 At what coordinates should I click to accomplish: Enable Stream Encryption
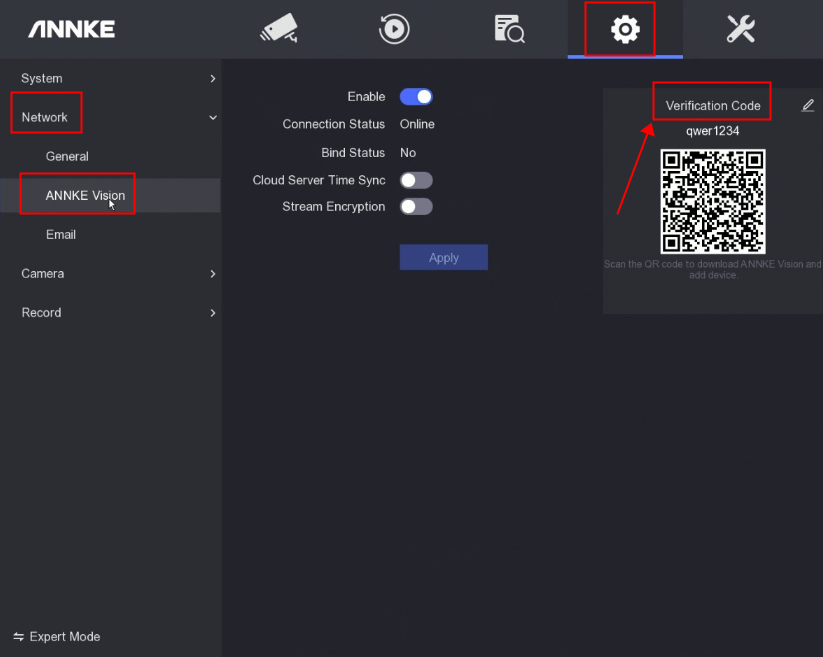click(x=416, y=207)
